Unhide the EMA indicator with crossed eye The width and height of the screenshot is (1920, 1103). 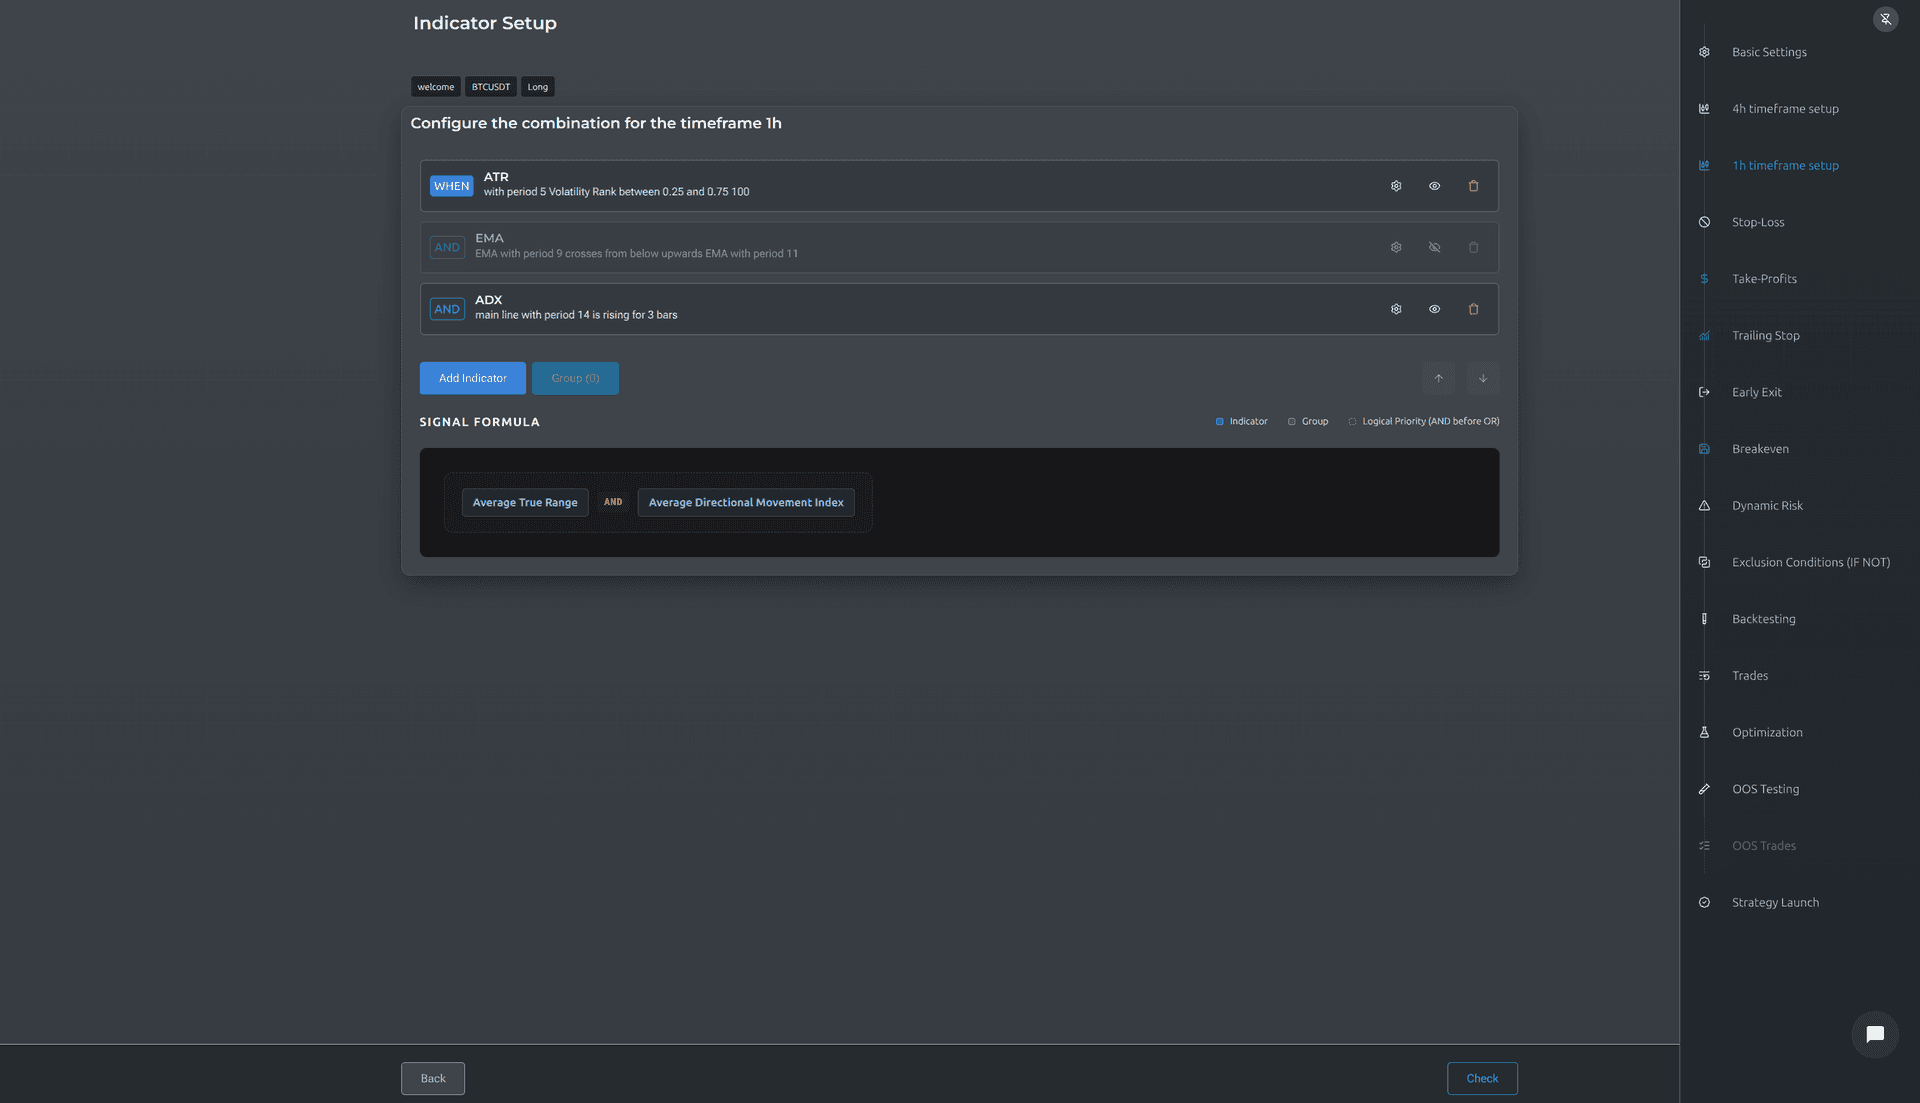[1434, 247]
